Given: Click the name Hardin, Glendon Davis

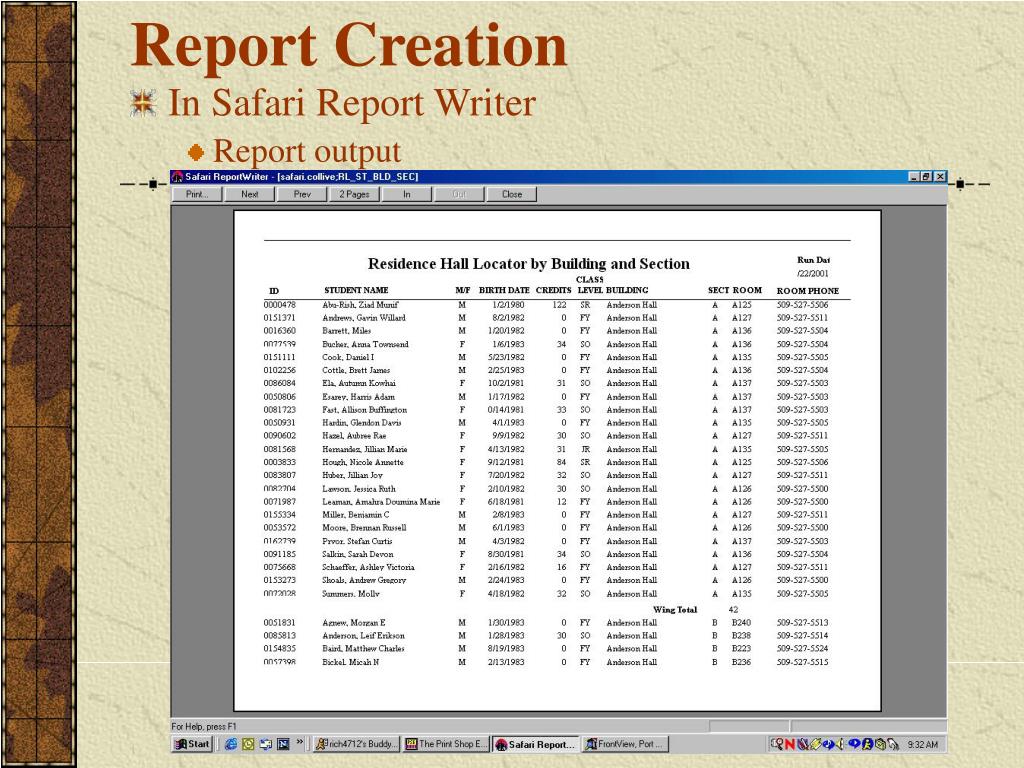Looking at the screenshot, I should [x=362, y=423].
